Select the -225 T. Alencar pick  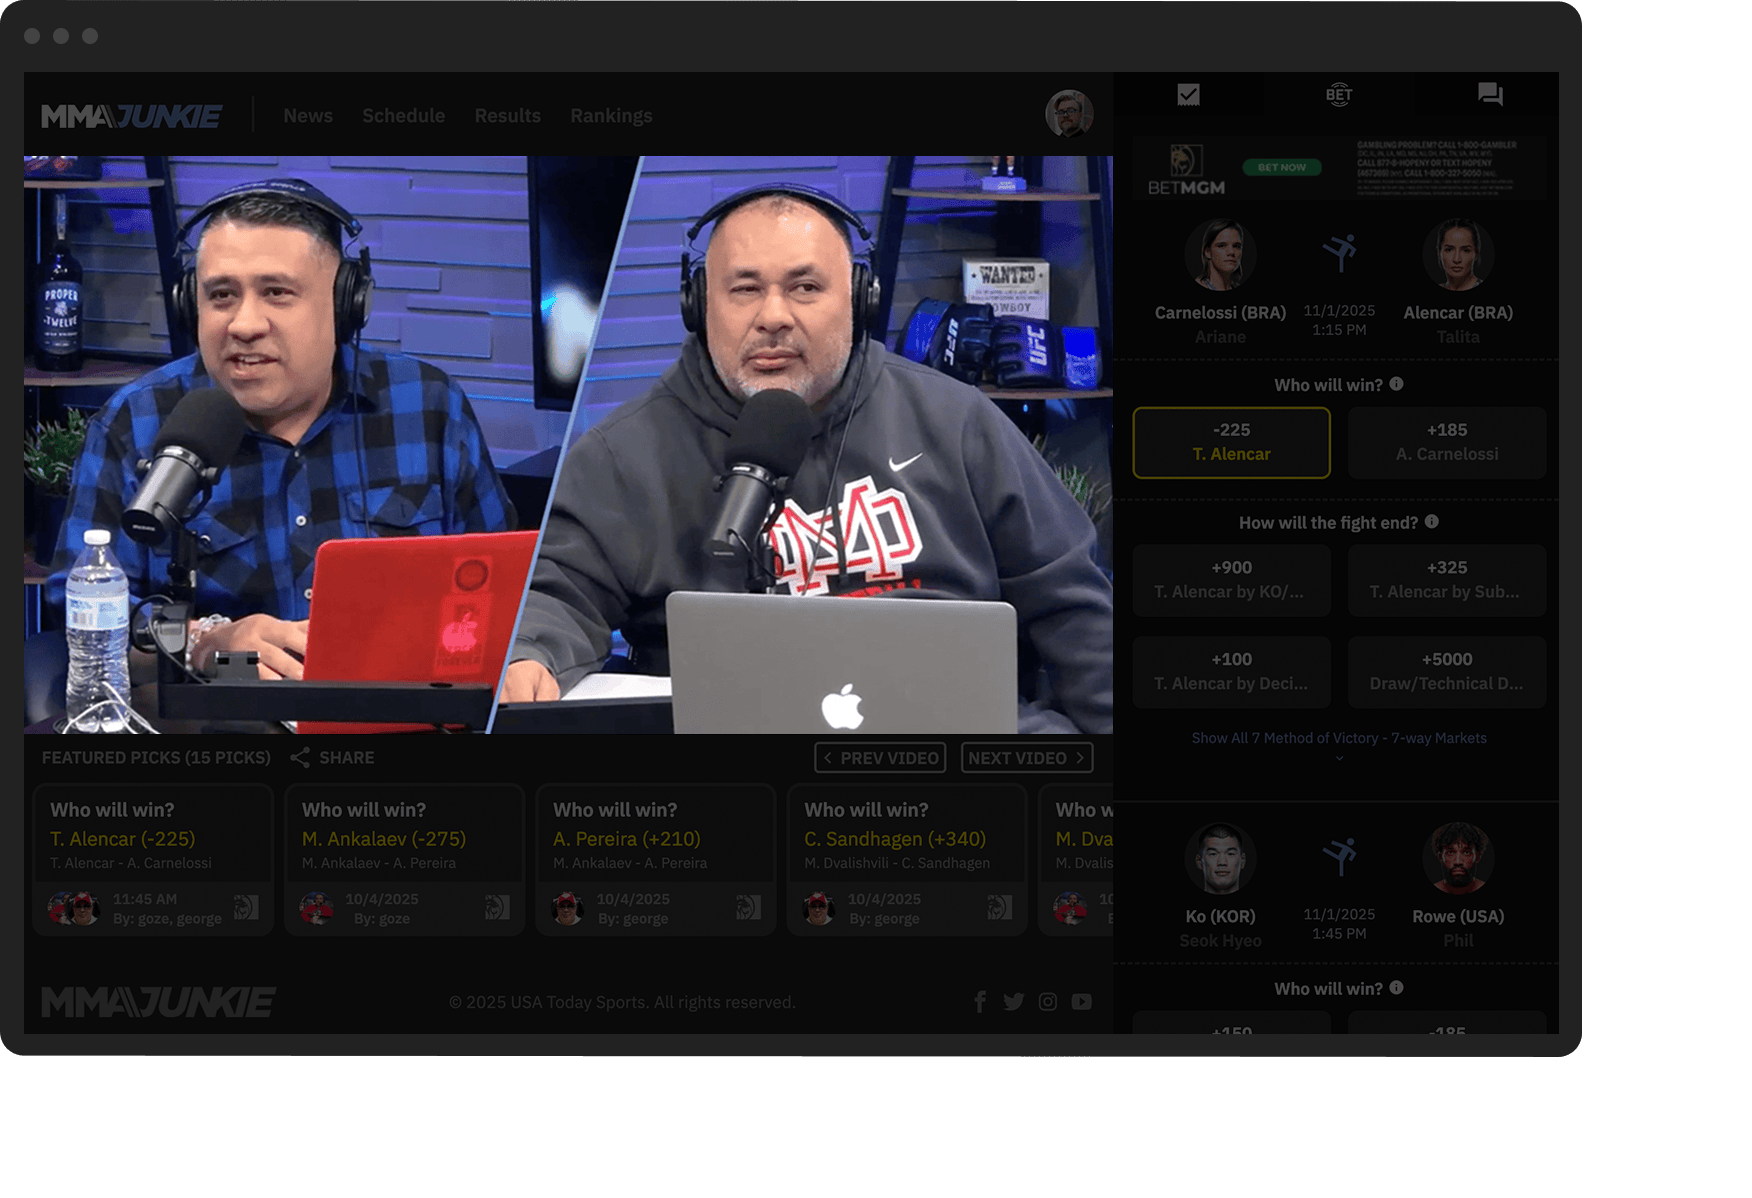(1231, 442)
